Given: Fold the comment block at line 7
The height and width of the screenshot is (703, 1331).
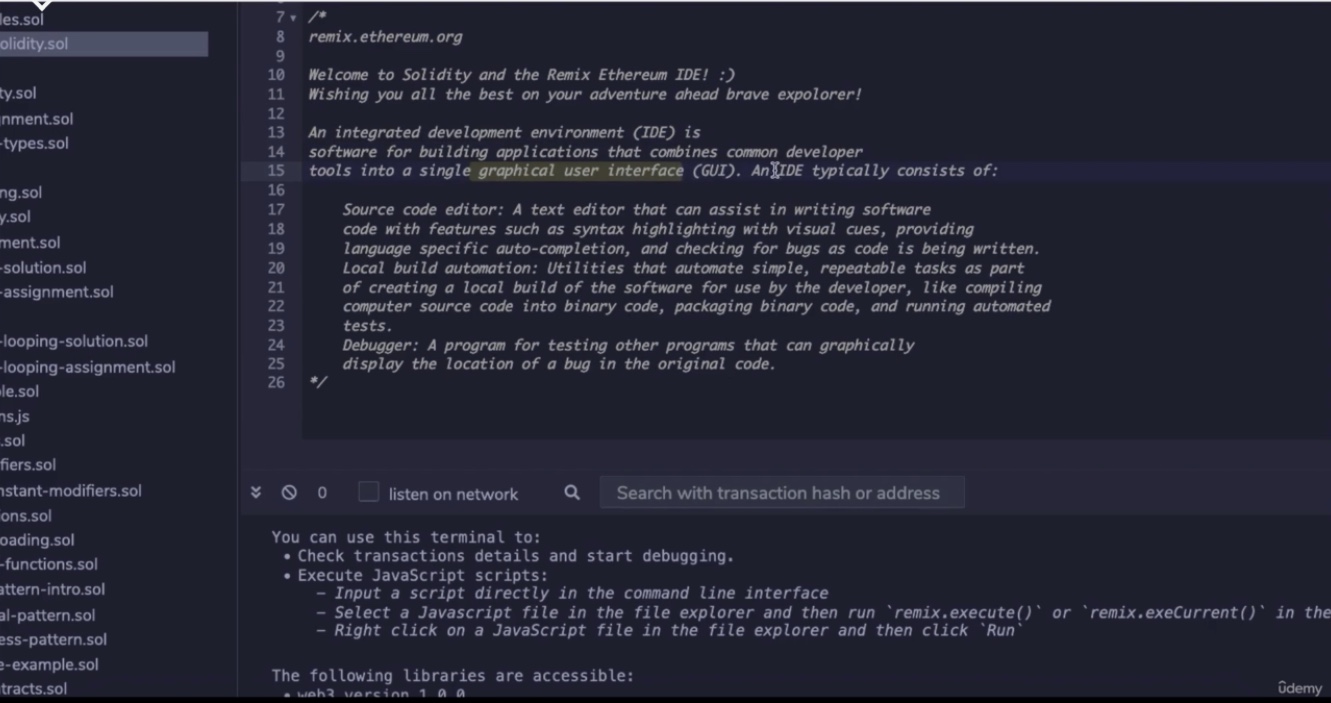Looking at the screenshot, I should point(293,18).
